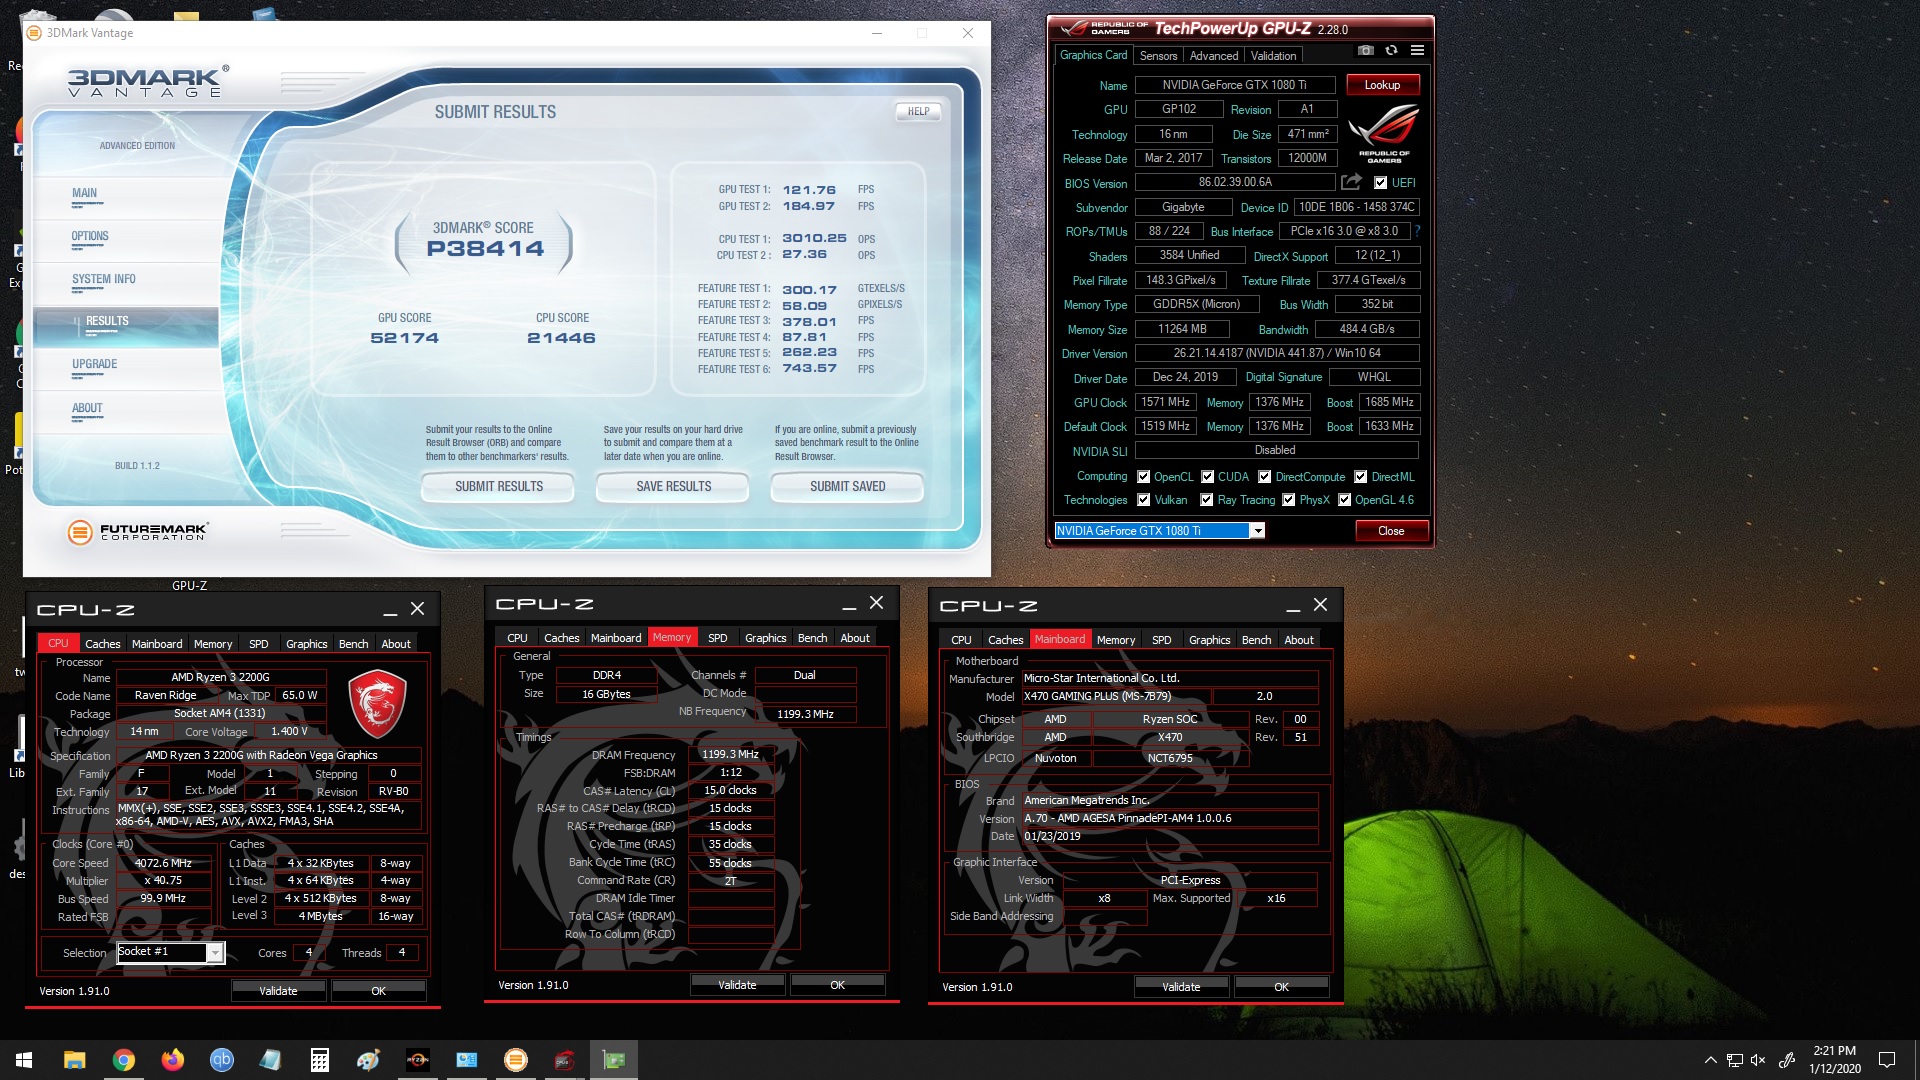Click Validate in the right CPU-Z window
Screen dimensions: 1920x1080
(1181, 987)
